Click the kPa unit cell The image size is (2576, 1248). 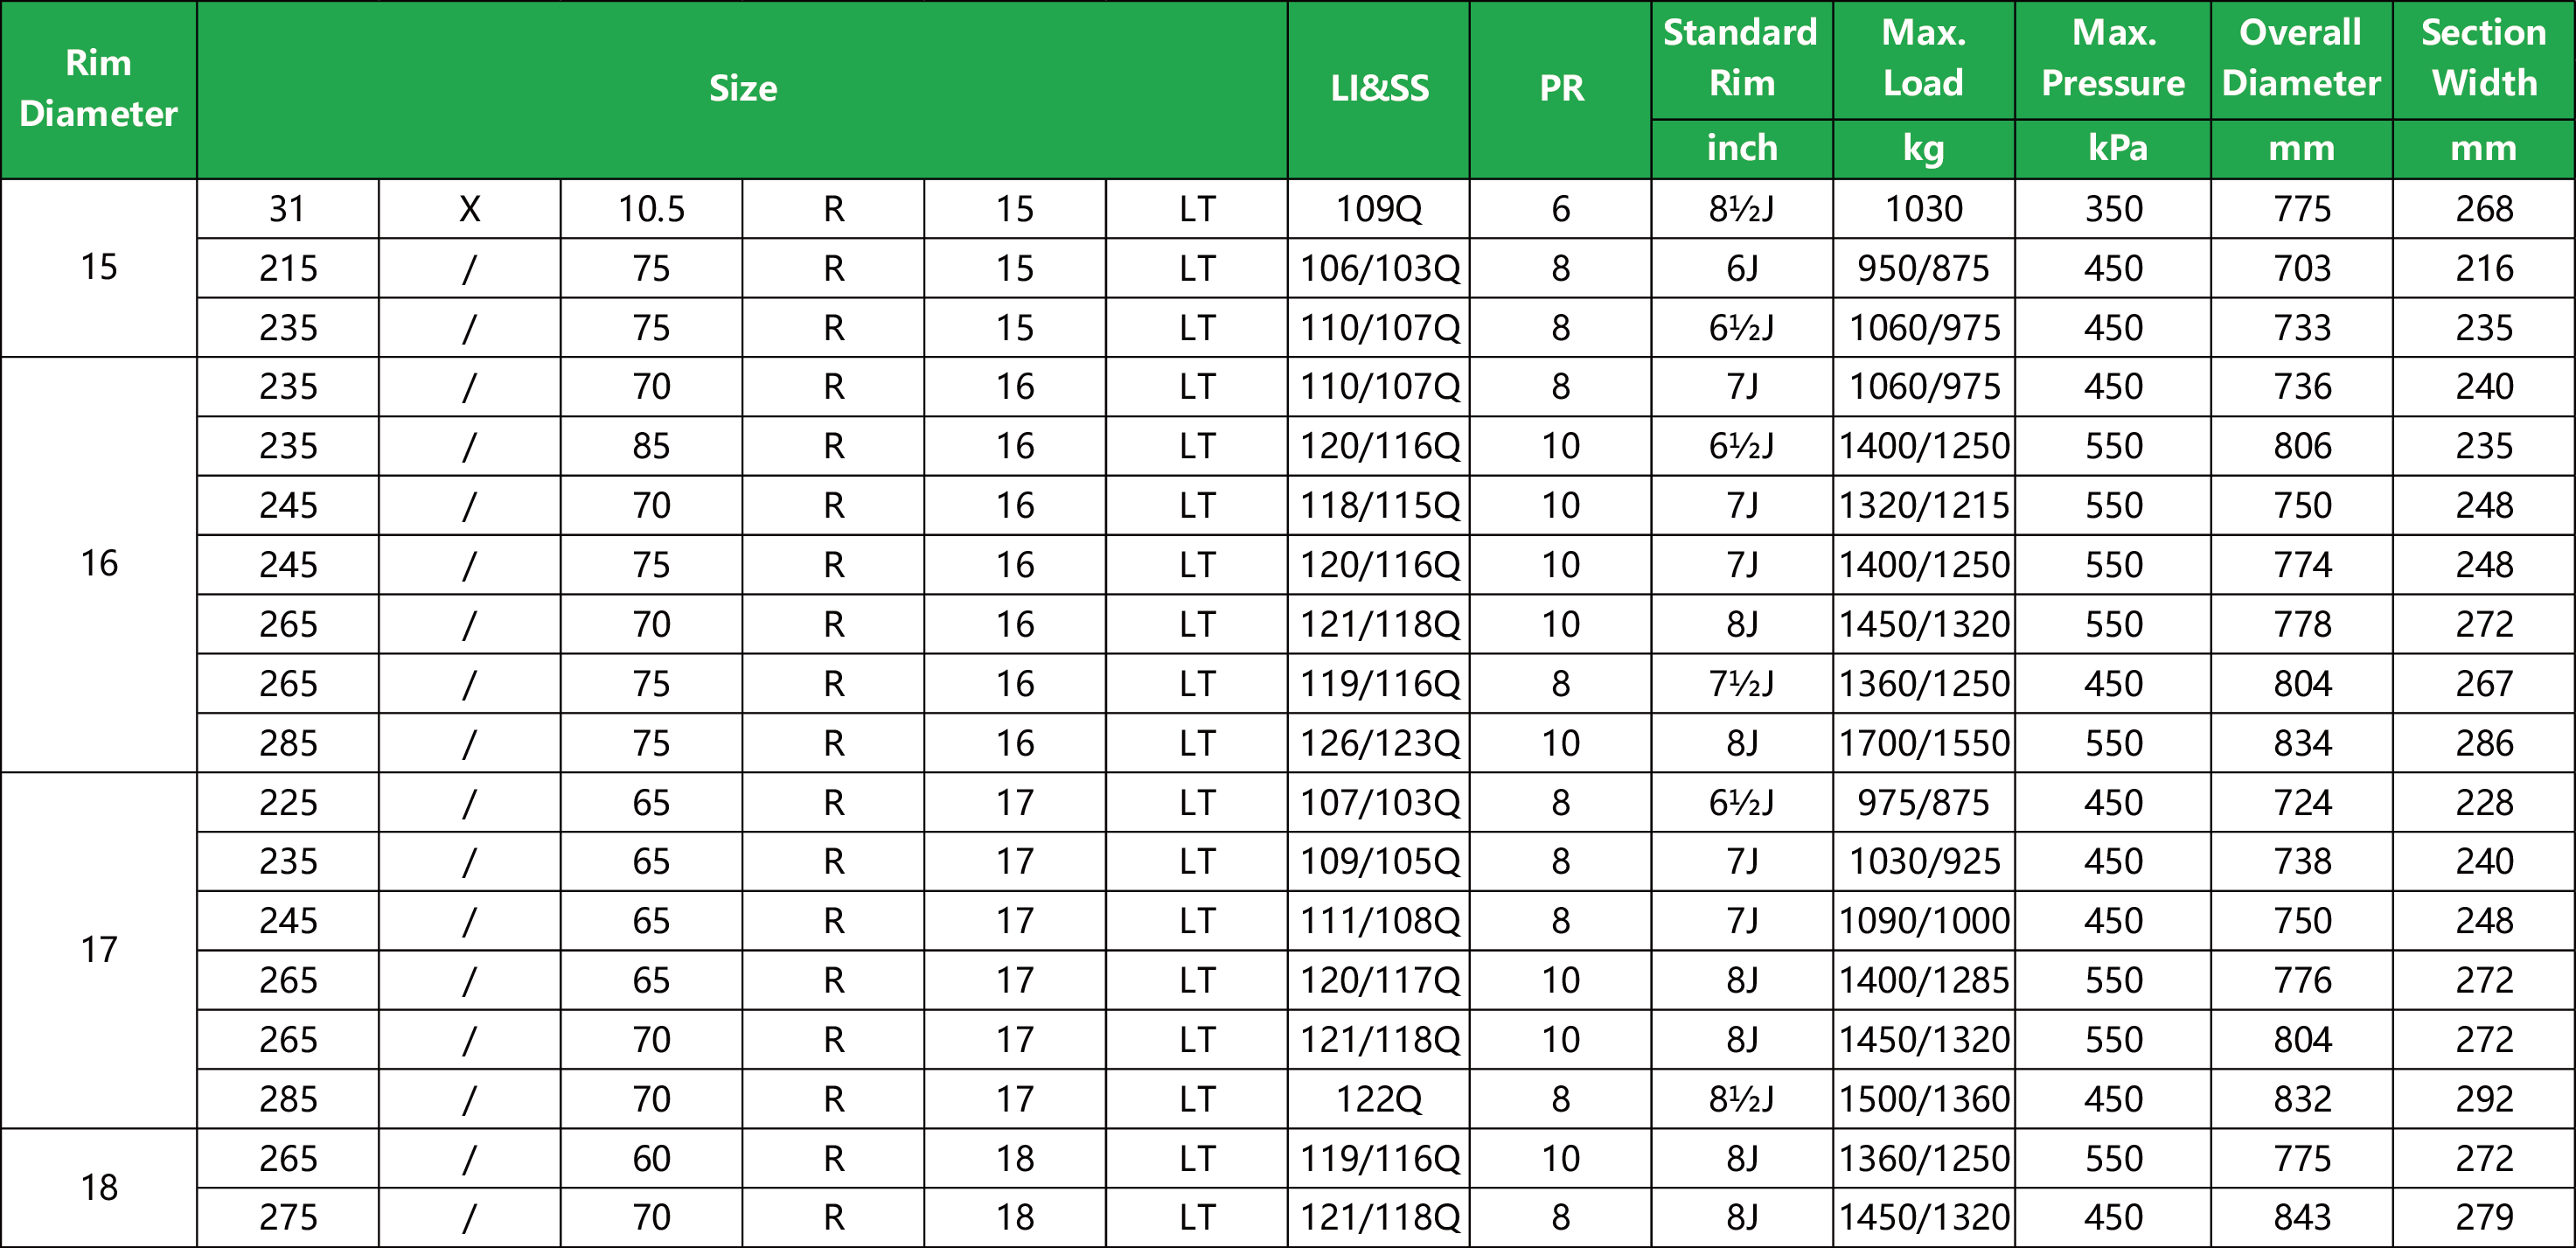2113,149
